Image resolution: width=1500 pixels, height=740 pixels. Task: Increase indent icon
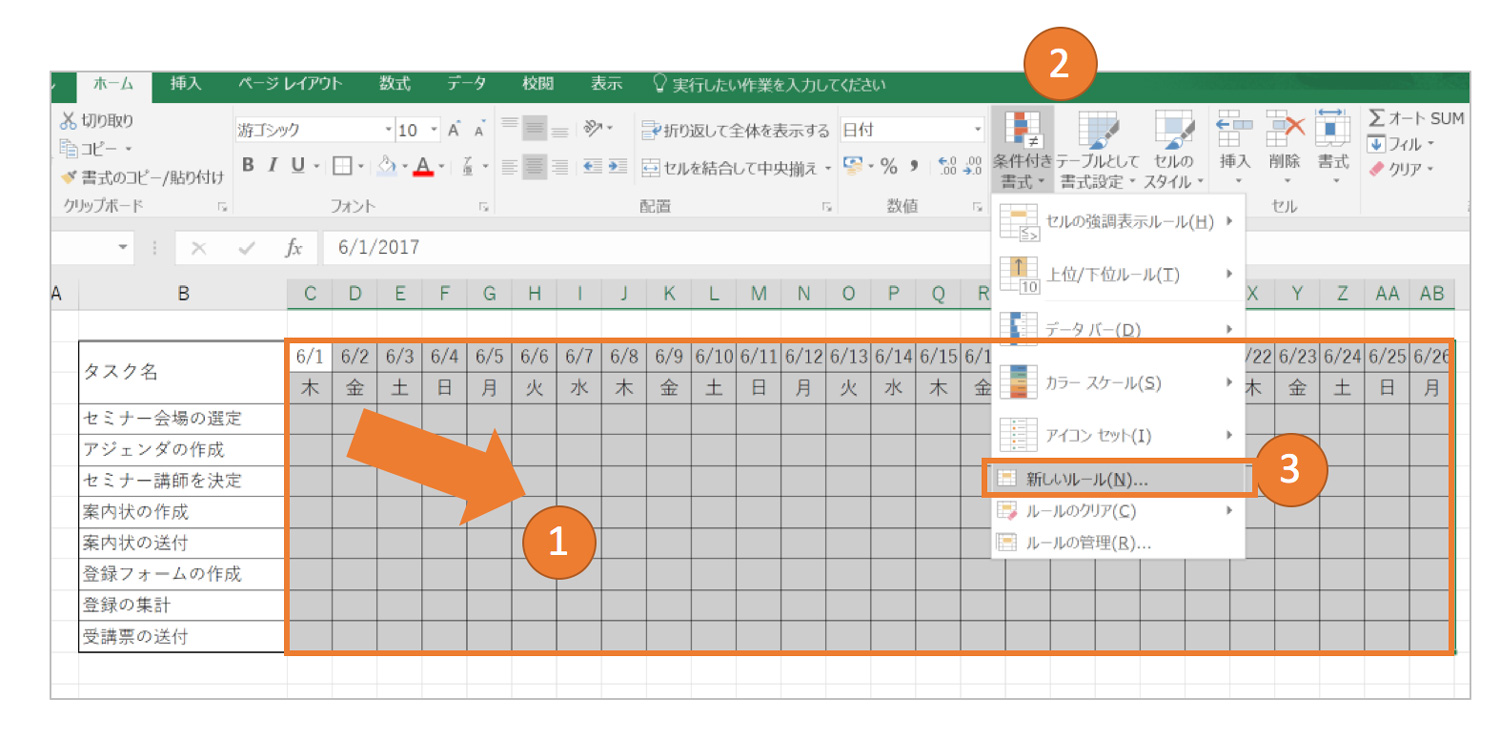point(618,167)
